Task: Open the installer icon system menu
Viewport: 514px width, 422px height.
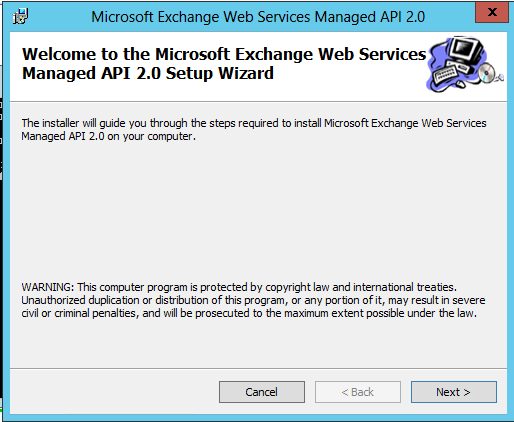Action: (x=20, y=16)
